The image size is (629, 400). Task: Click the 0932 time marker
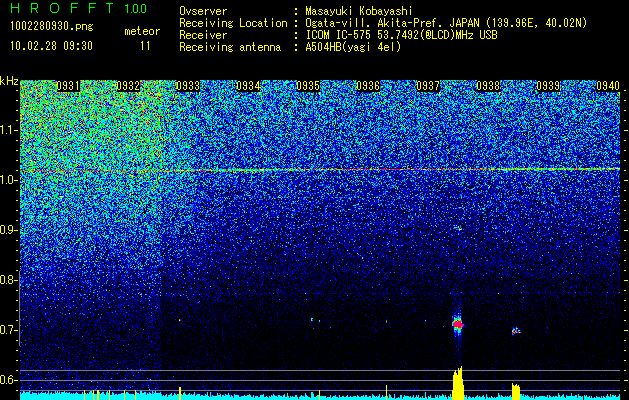click(128, 86)
